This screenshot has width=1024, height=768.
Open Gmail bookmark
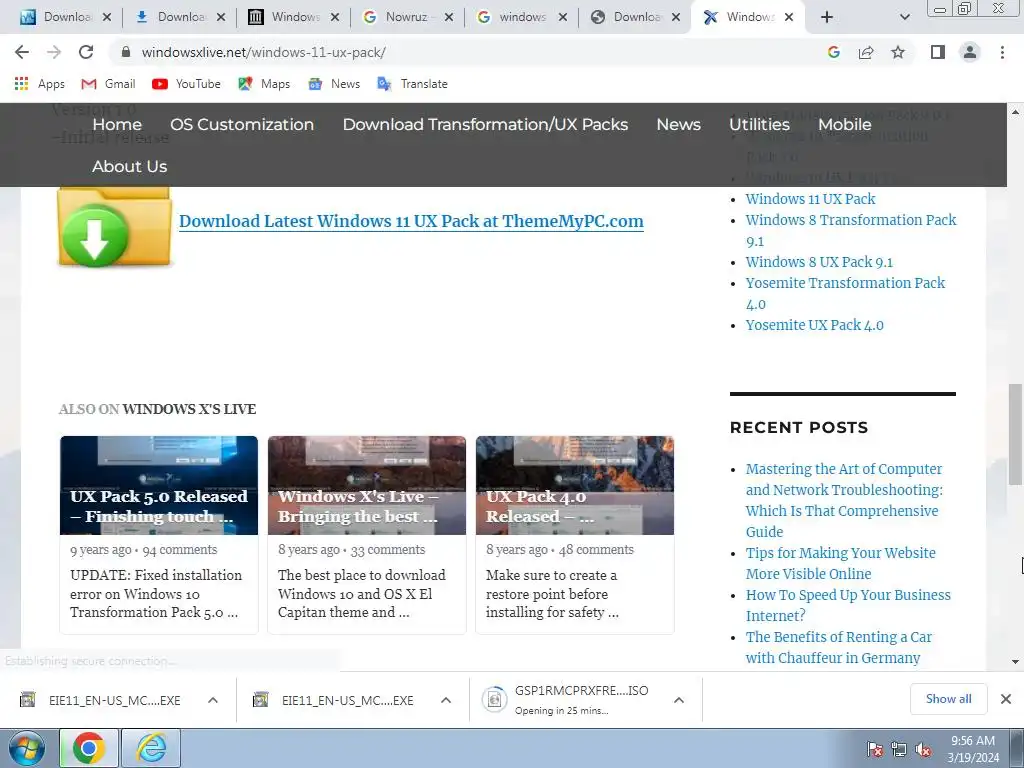[108, 84]
